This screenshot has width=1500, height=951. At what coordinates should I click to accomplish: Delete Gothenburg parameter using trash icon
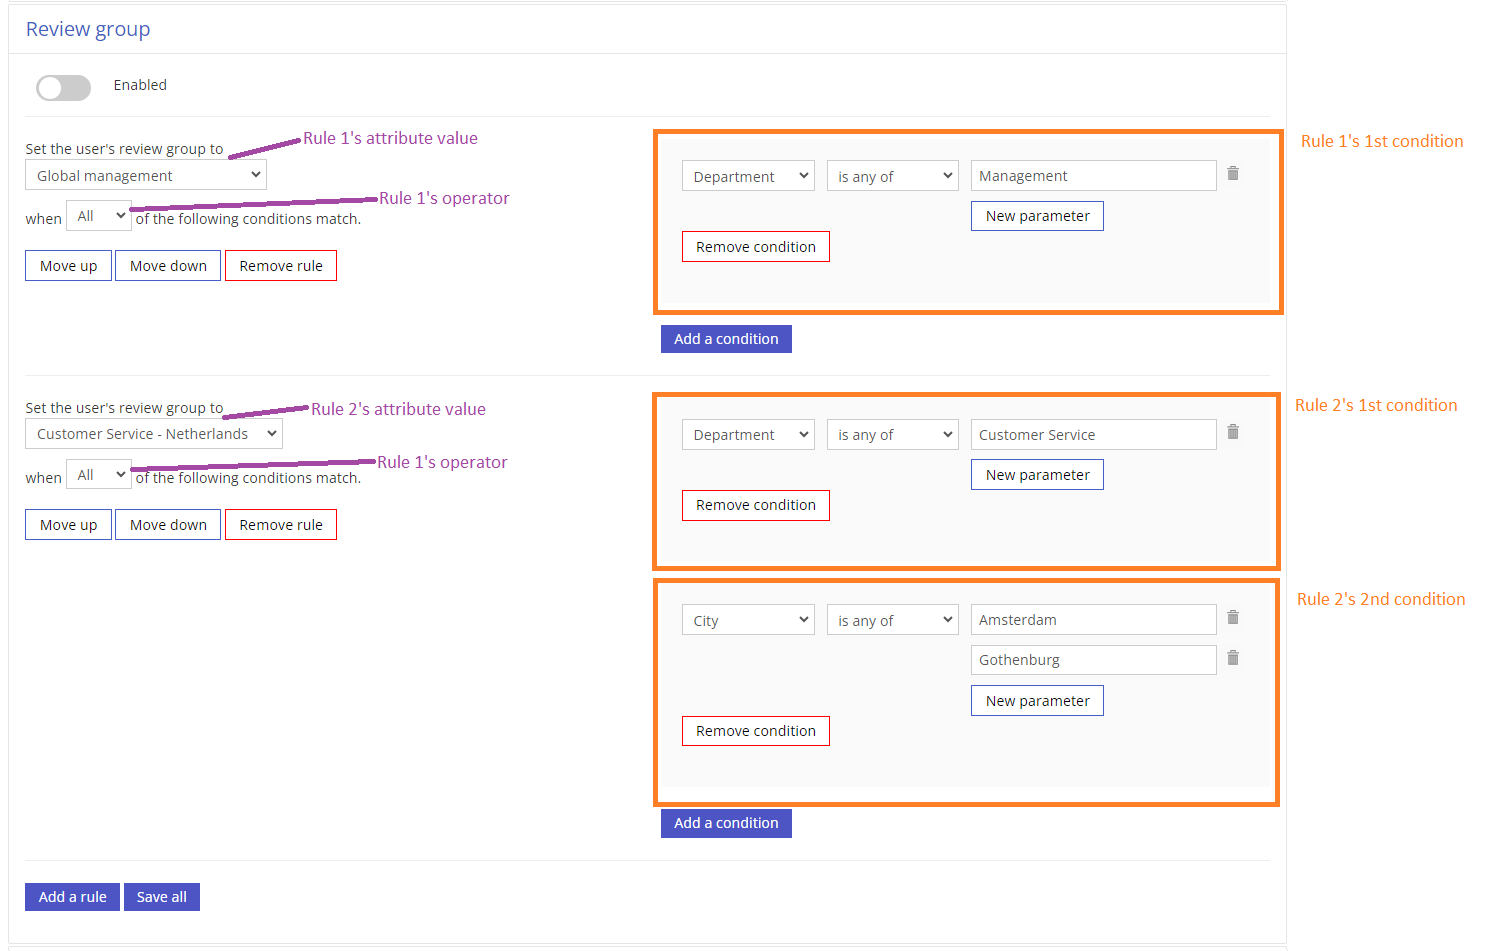(x=1233, y=658)
